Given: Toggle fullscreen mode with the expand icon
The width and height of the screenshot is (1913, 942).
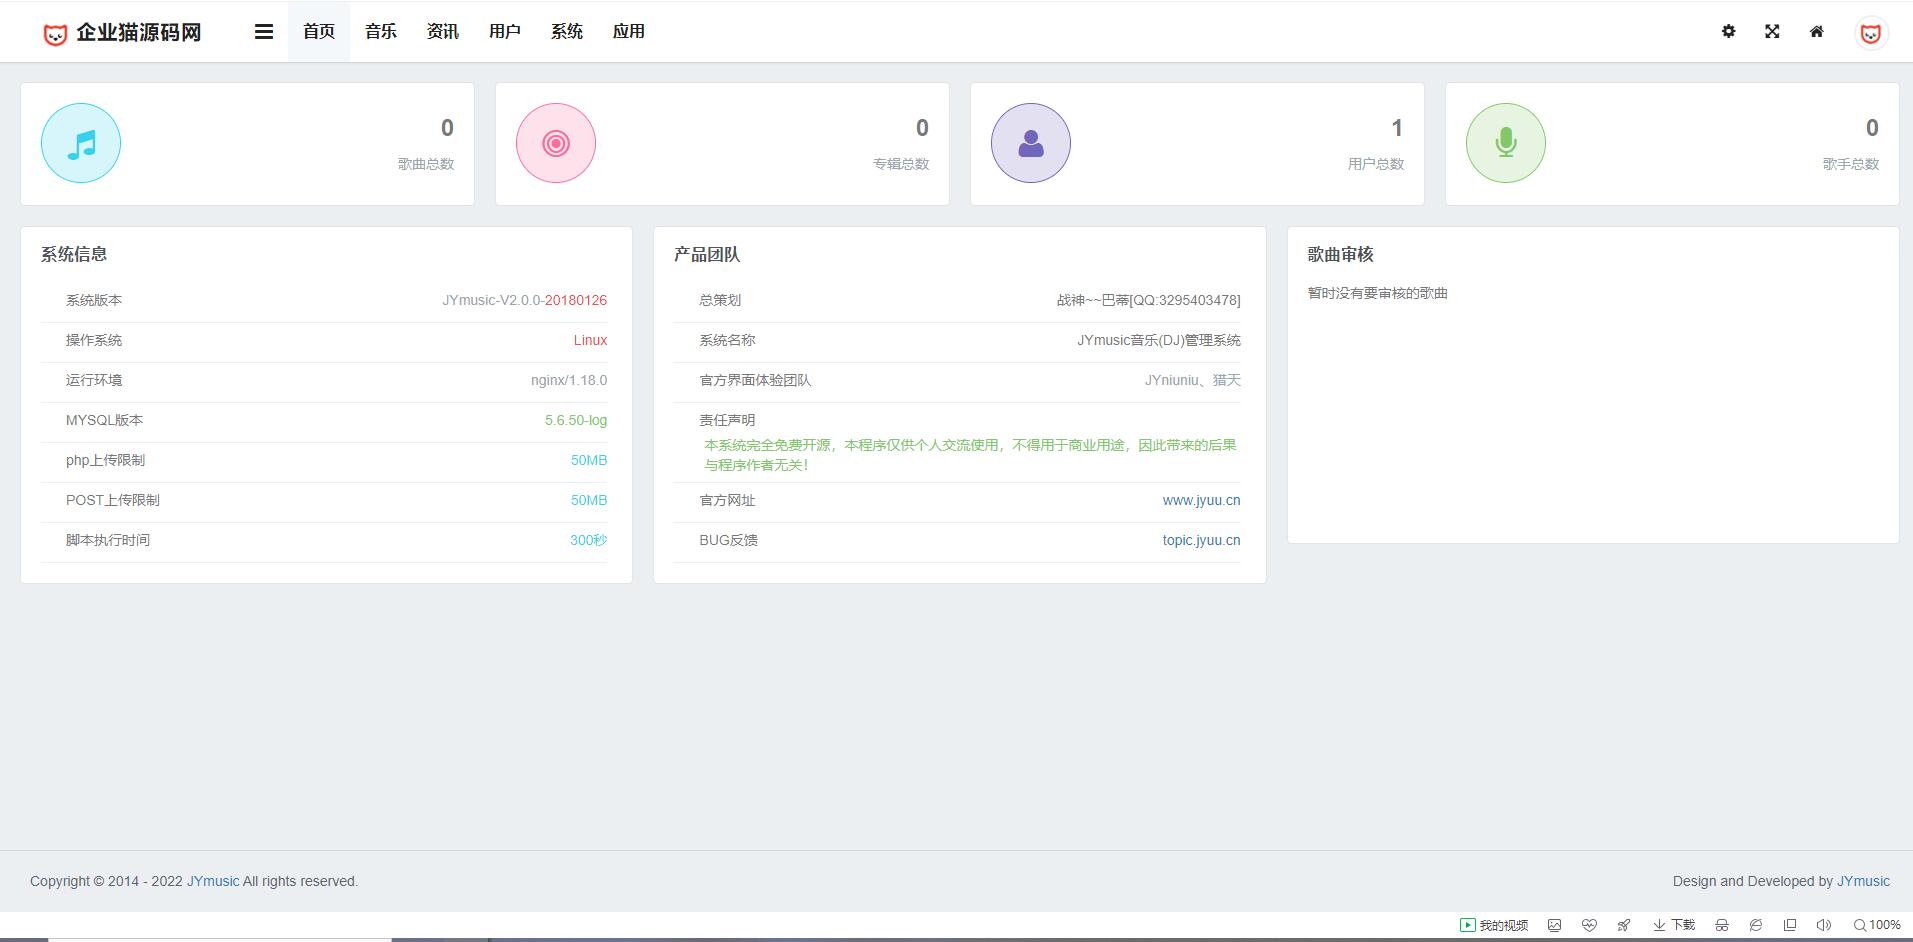Looking at the screenshot, I should pyautogui.click(x=1772, y=32).
